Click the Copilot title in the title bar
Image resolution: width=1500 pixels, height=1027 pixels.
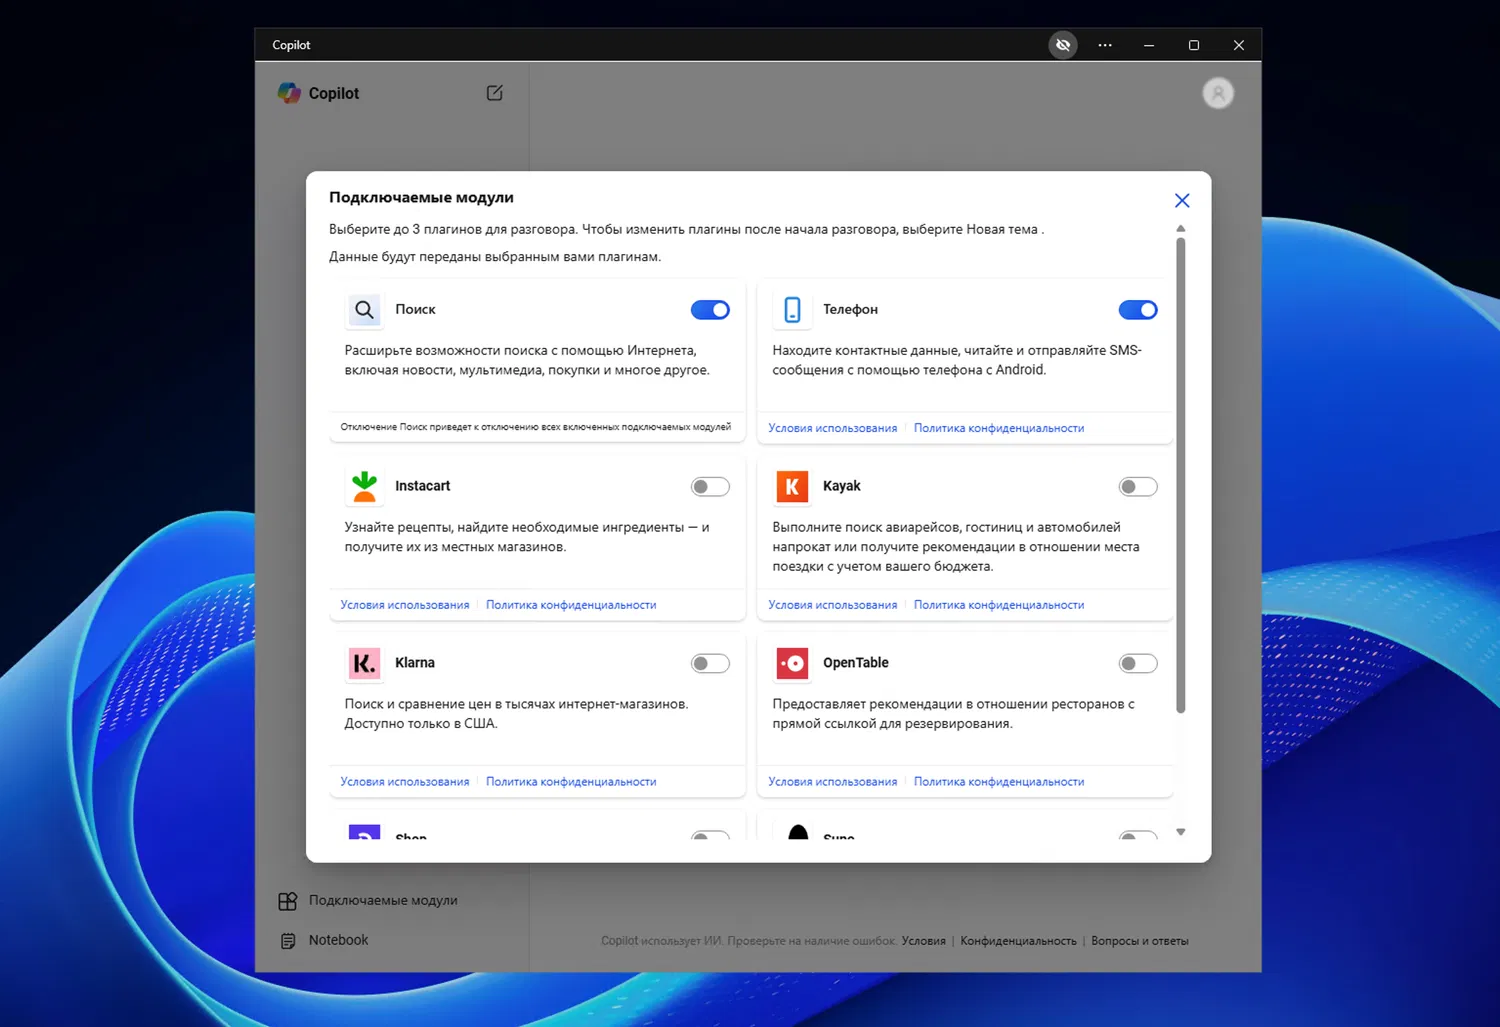point(291,45)
